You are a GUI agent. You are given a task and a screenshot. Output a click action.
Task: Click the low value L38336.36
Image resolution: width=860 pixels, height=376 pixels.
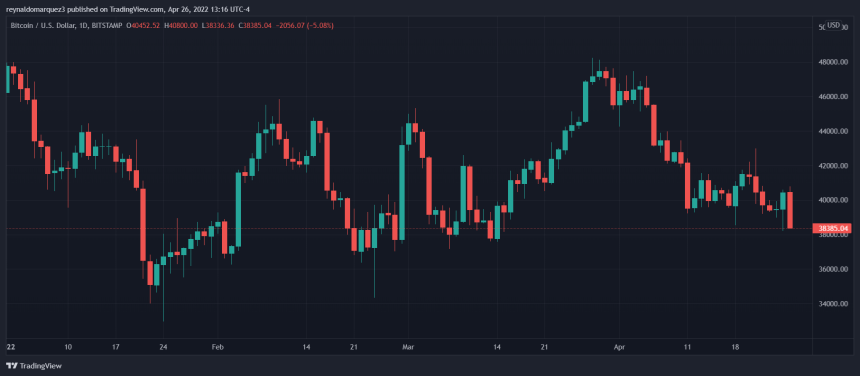[x=218, y=26]
